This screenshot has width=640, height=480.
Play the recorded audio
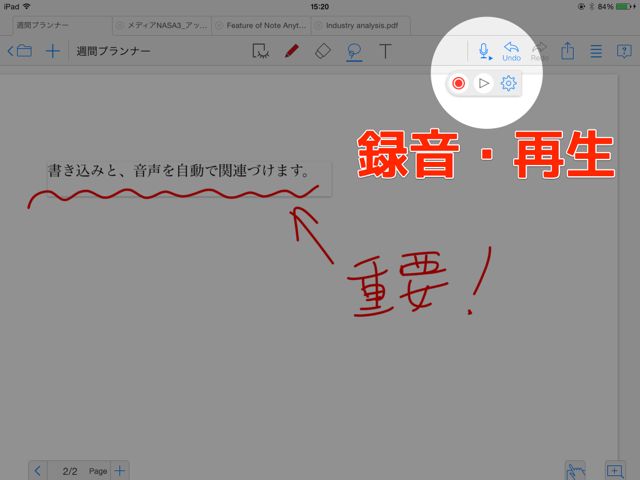point(484,83)
